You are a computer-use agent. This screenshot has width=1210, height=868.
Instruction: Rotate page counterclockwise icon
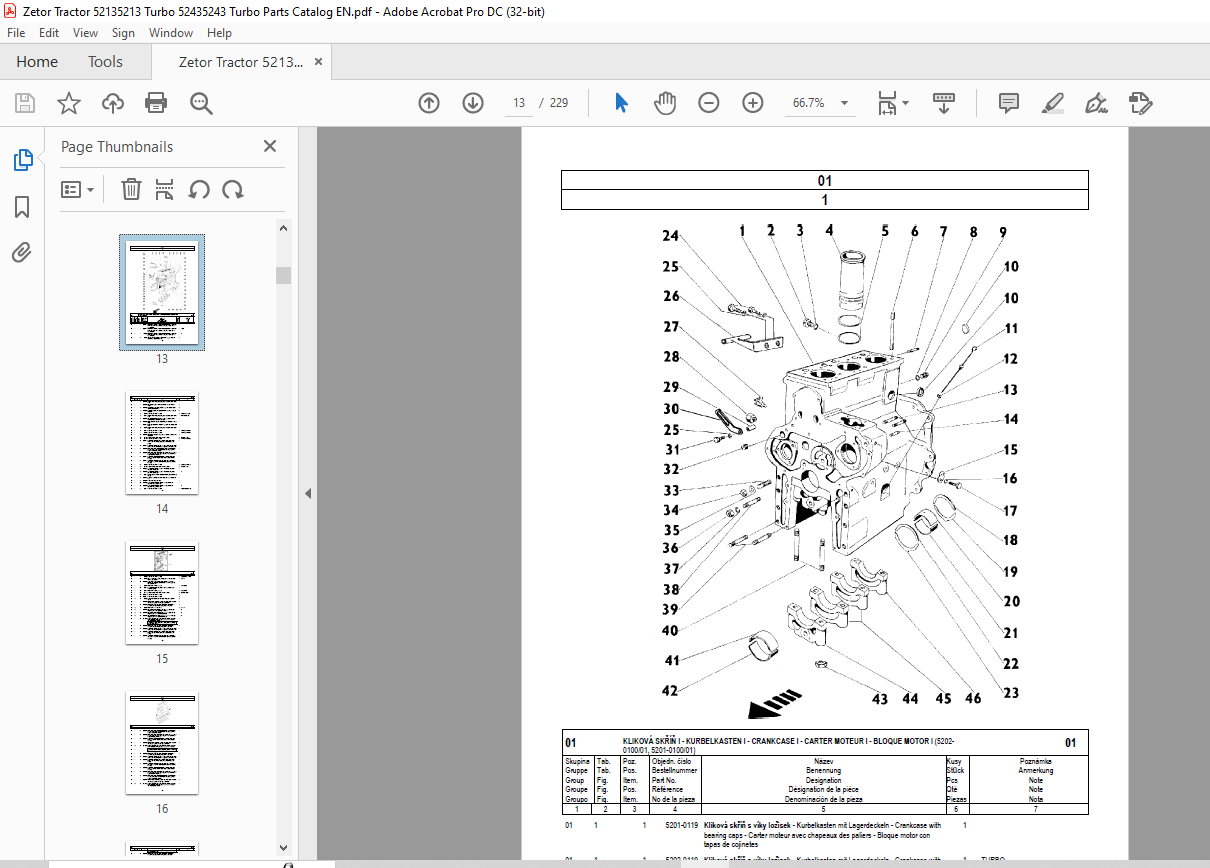[199, 189]
